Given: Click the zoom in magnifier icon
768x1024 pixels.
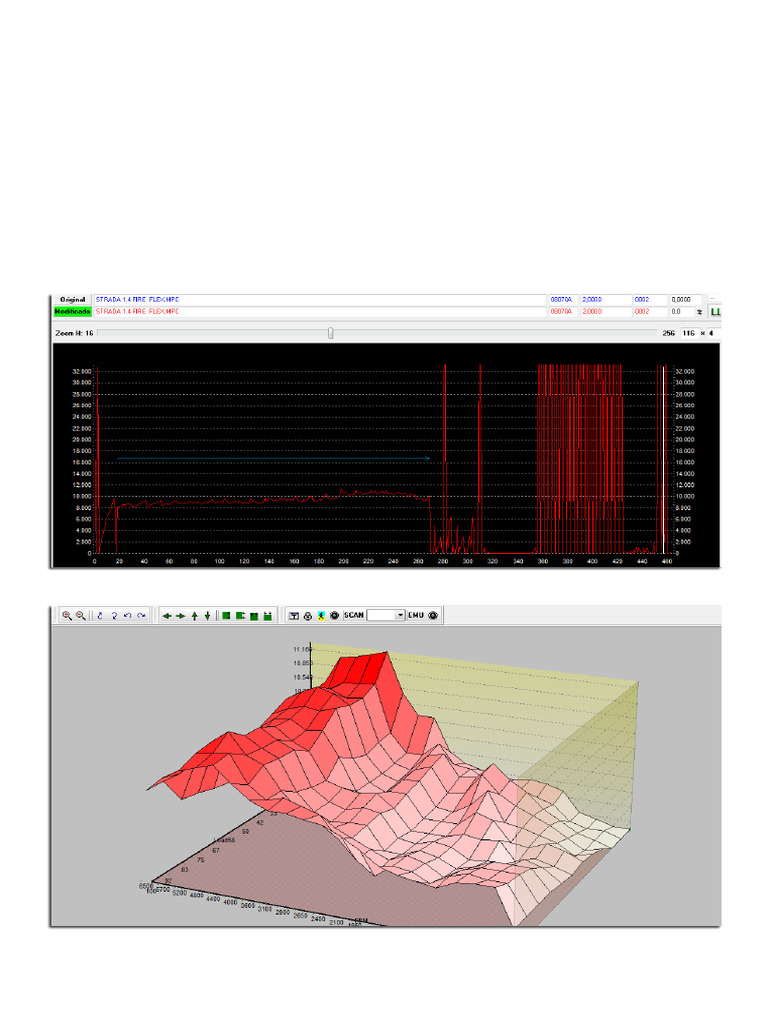Looking at the screenshot, I should (x=67, y=615).
